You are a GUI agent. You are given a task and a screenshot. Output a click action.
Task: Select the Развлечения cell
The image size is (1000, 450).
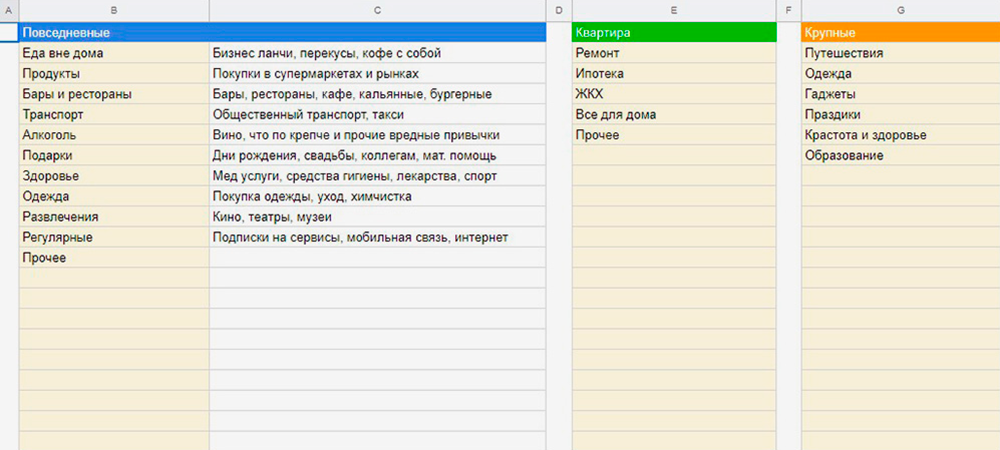[114, 217]
